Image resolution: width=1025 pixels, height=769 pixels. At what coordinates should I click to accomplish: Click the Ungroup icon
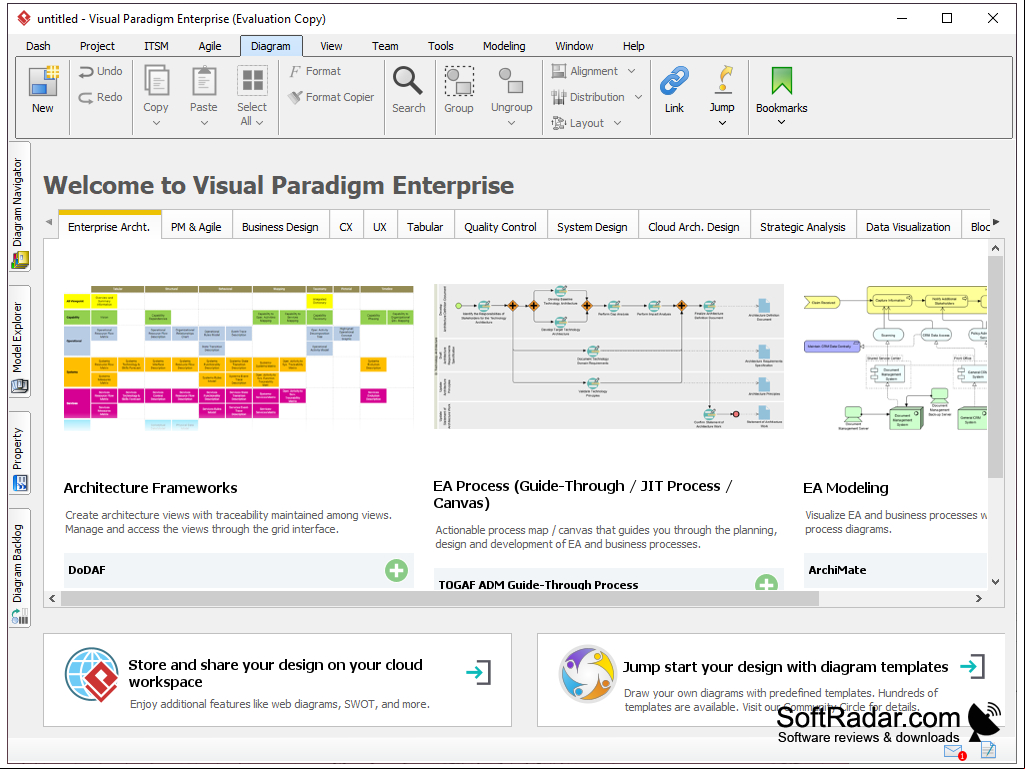pyautogui.click(x=511, y=81)
